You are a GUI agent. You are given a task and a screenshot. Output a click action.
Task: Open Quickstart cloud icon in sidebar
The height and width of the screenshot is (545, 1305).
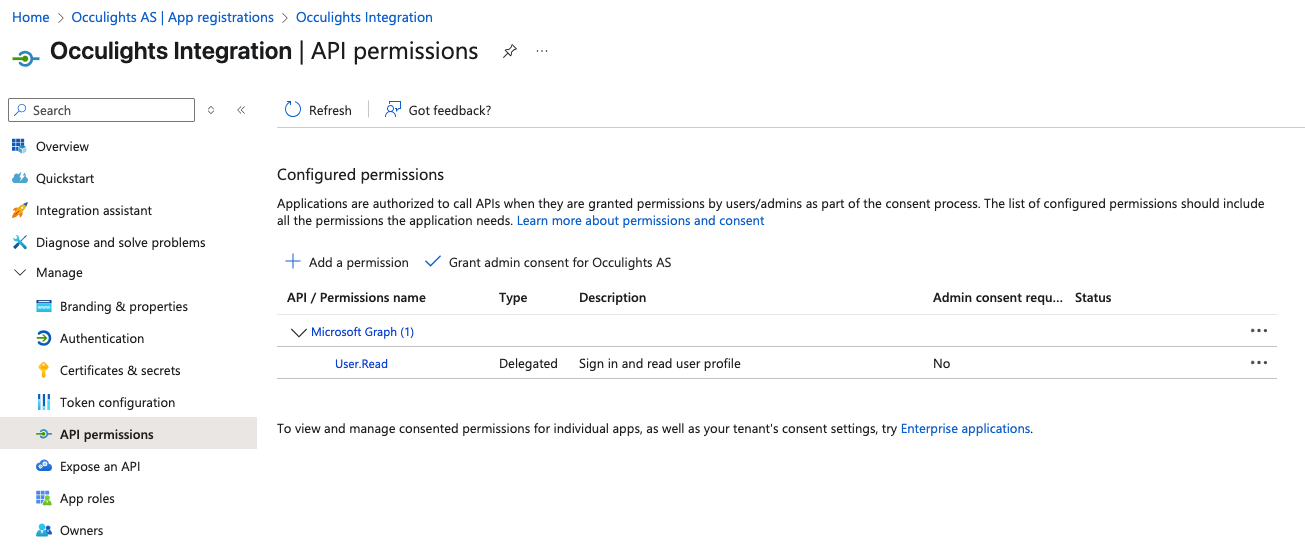pyautogui.click(x=19, y=178)
